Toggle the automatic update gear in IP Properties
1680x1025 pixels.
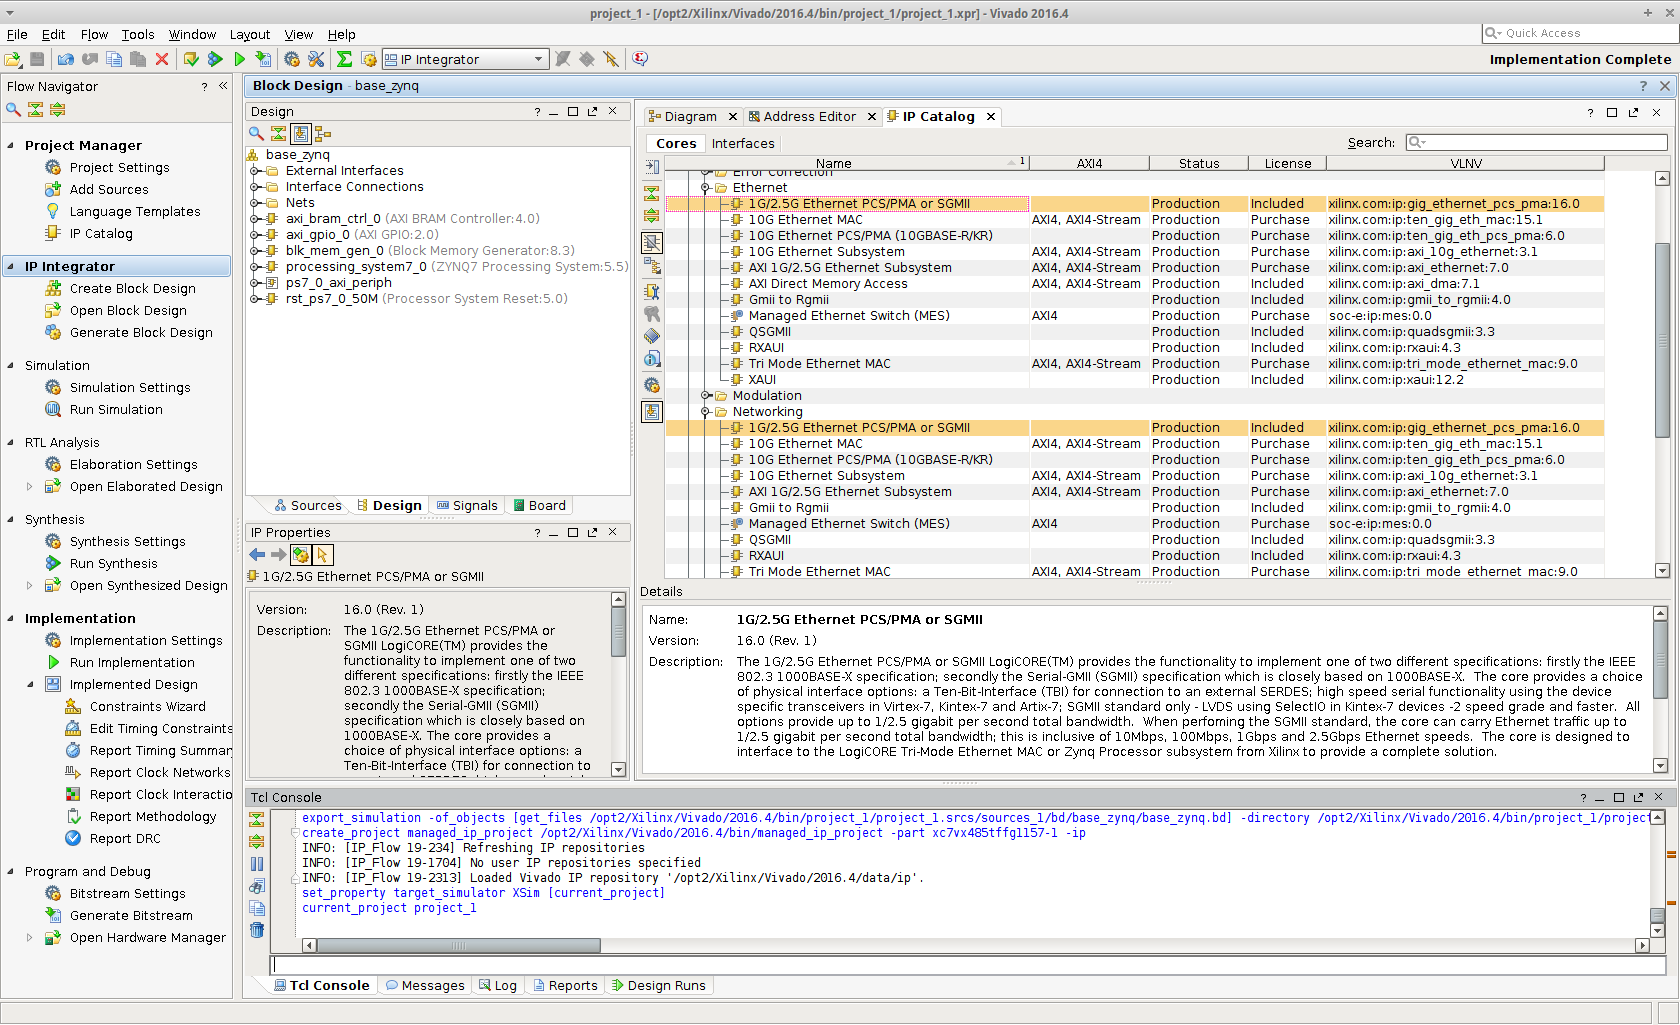[301, 555]
